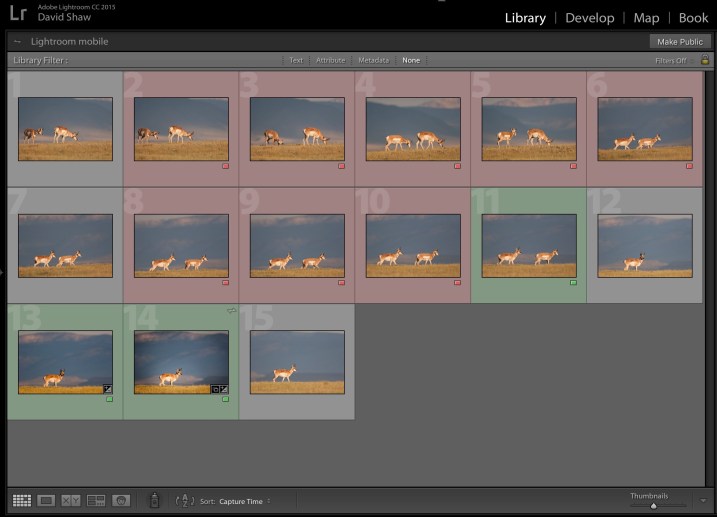Adjust the Thumbnails size slider

[653, 505]
